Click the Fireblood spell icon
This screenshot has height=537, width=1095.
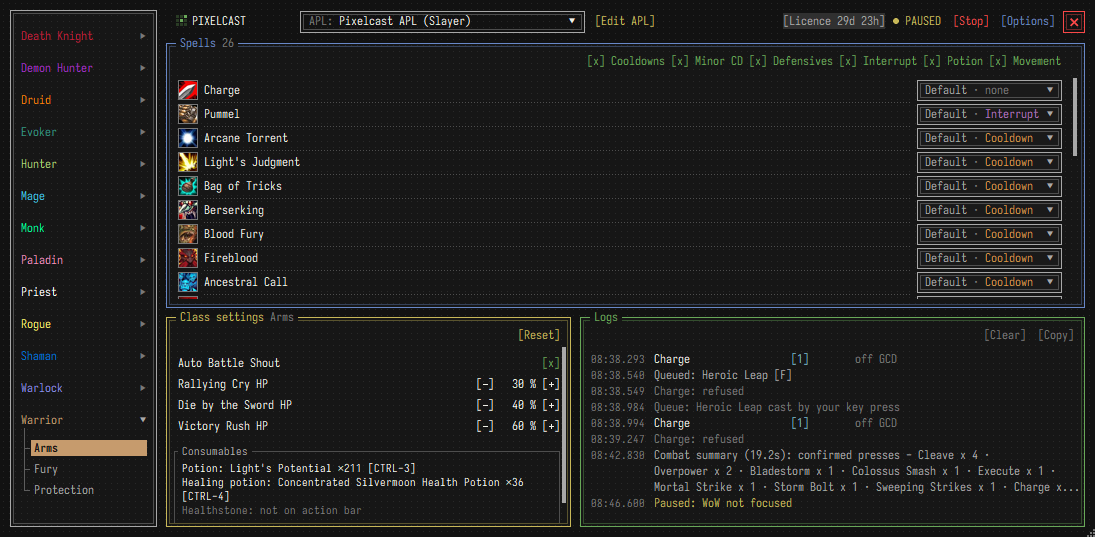(188, 258)
